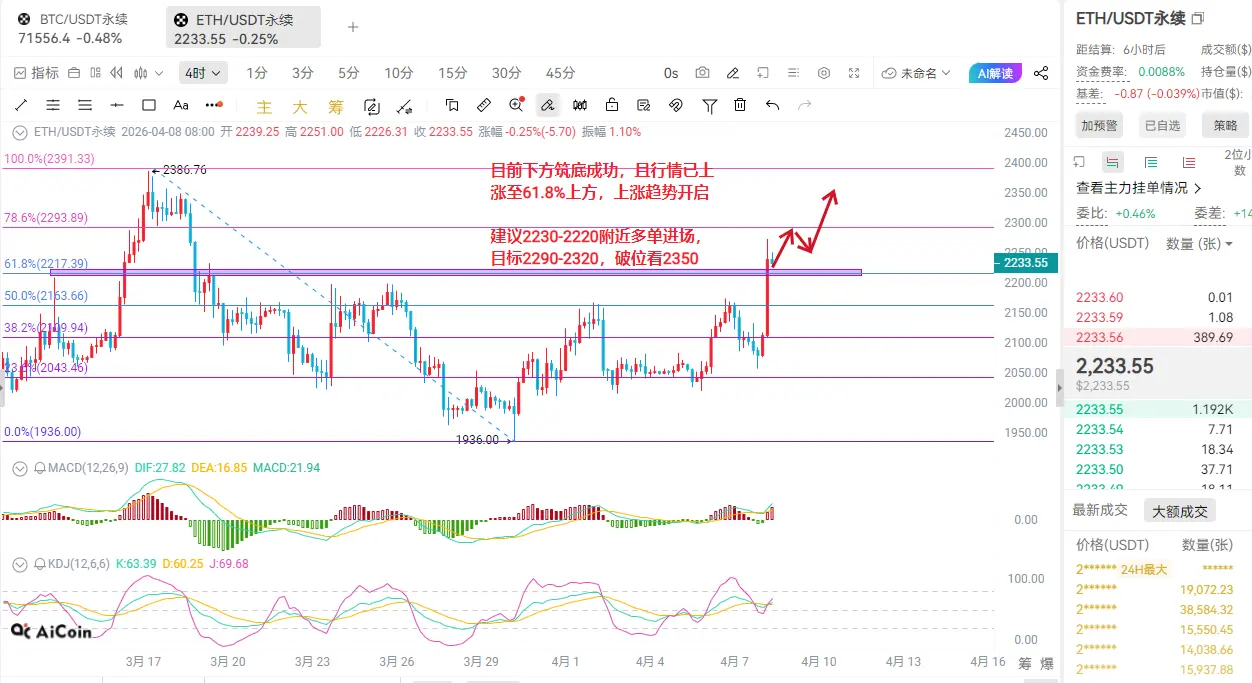Select the 15分 timeframe
The image size is (1252, 683).
tap(453, 73)
